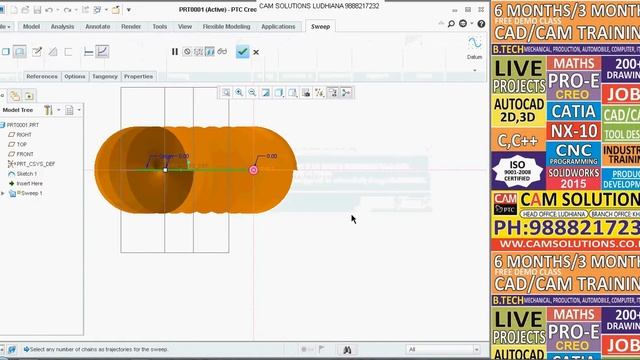The height and width of the screenshot is (360, 640).
Task: Click the Folder Browser tab icon
Action: [x=15, y=96]
